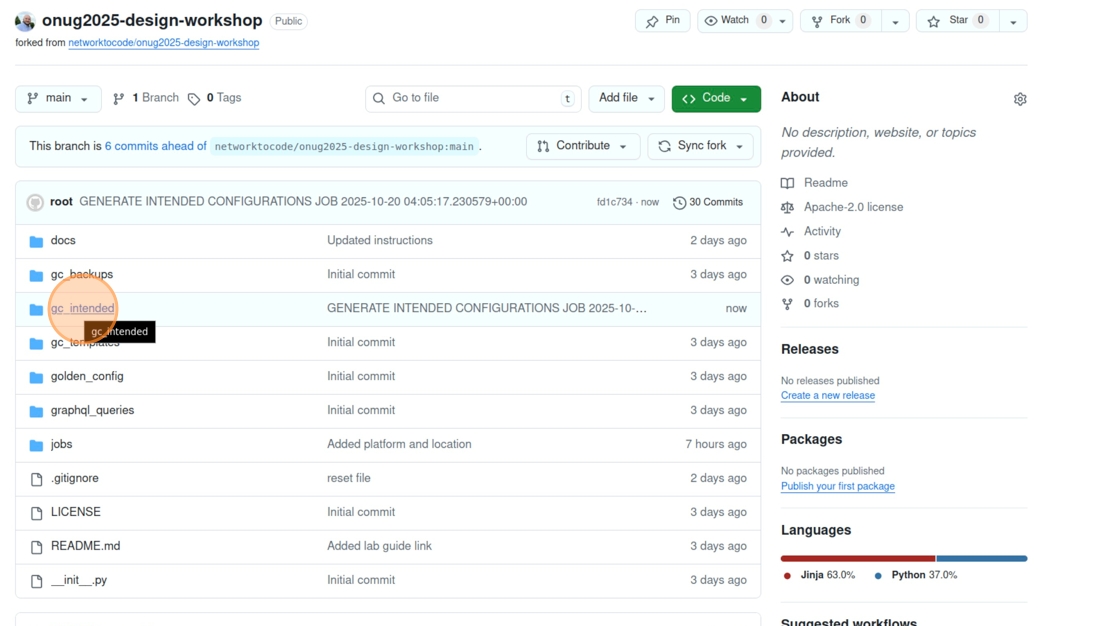
Task: Click Publish your first package
Action: coord(838,487)
